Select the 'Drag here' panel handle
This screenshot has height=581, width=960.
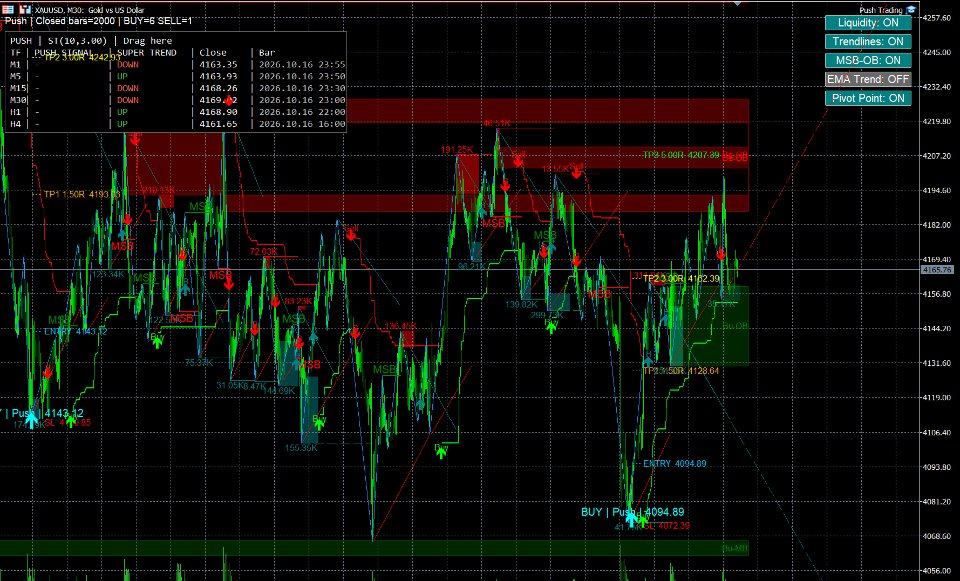pos(148,41)
